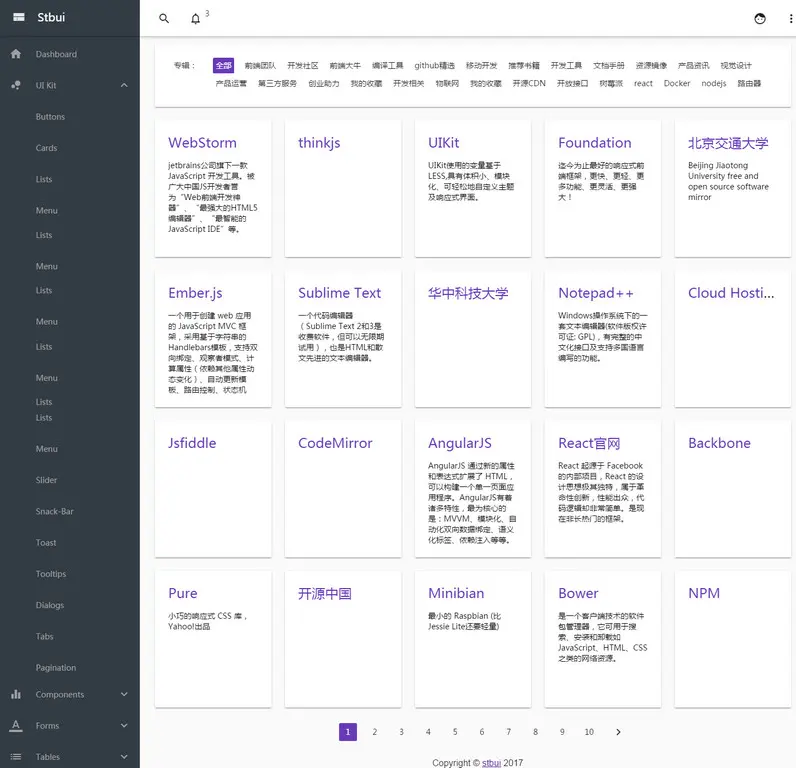
Task: Select the nodejs filter tag
Action: 714,83
